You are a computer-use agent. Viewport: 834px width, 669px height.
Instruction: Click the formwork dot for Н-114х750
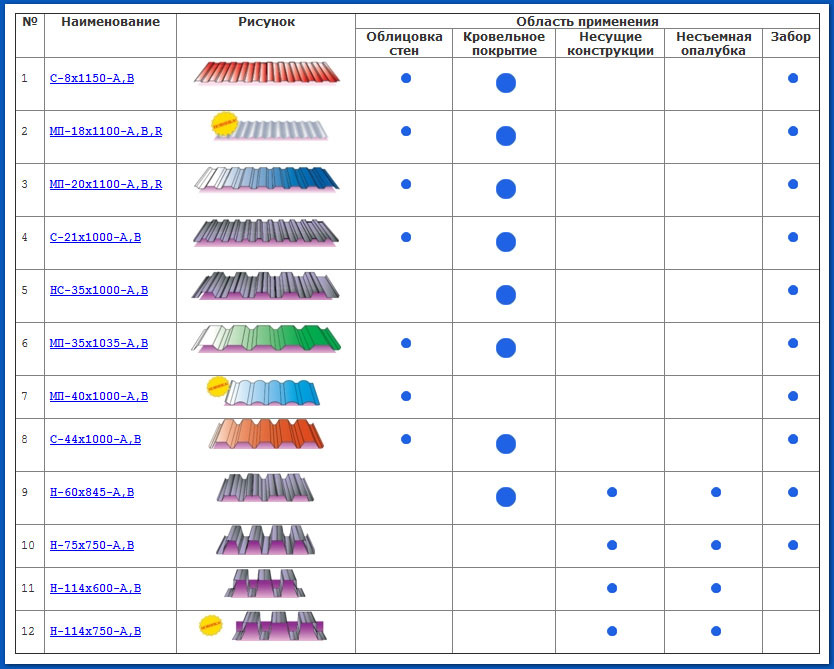pyautogui.click(x=716, y=631)
